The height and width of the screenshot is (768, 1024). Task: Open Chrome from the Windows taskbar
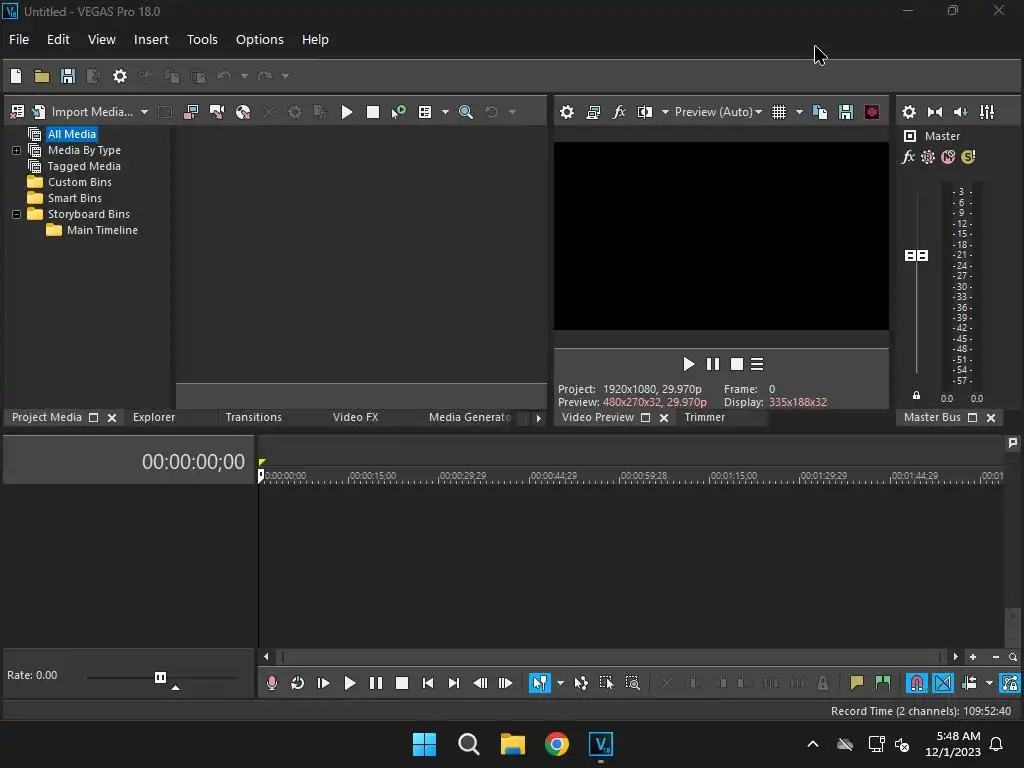coord(557,744)
